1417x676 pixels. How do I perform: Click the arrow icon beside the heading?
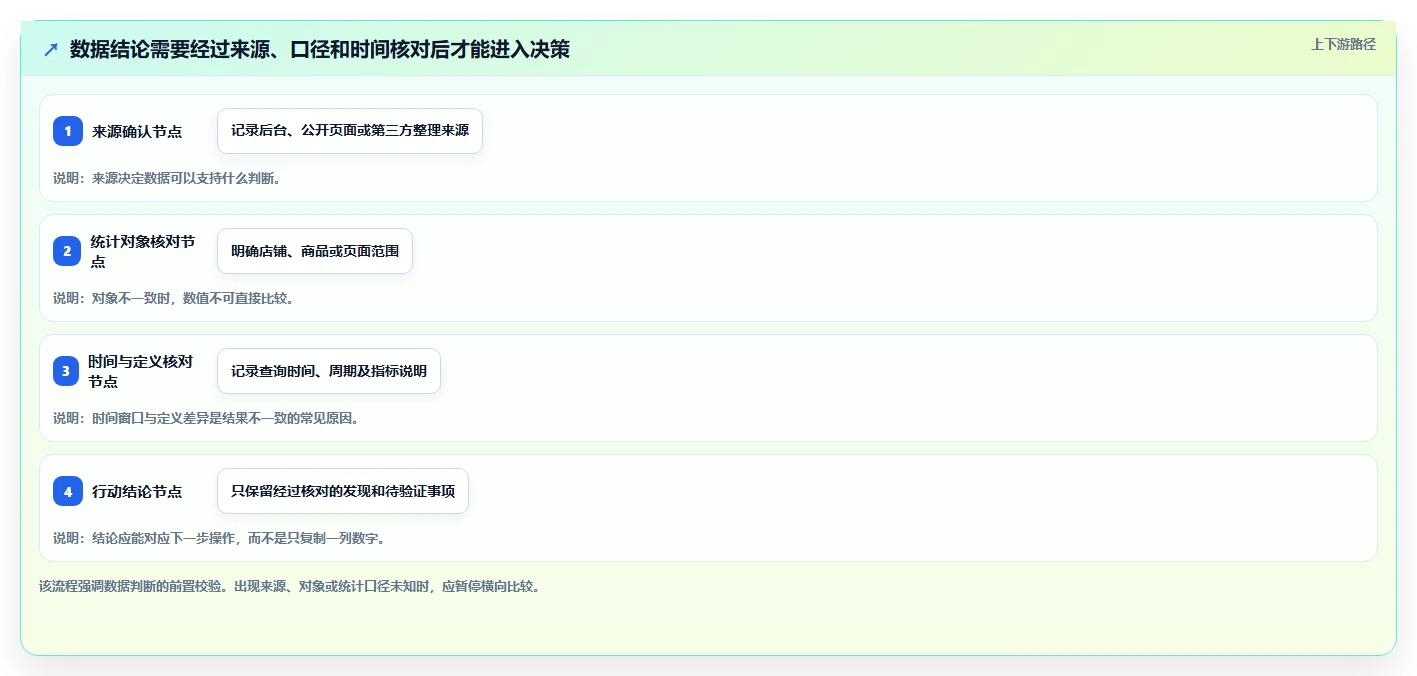pos(51,49)
